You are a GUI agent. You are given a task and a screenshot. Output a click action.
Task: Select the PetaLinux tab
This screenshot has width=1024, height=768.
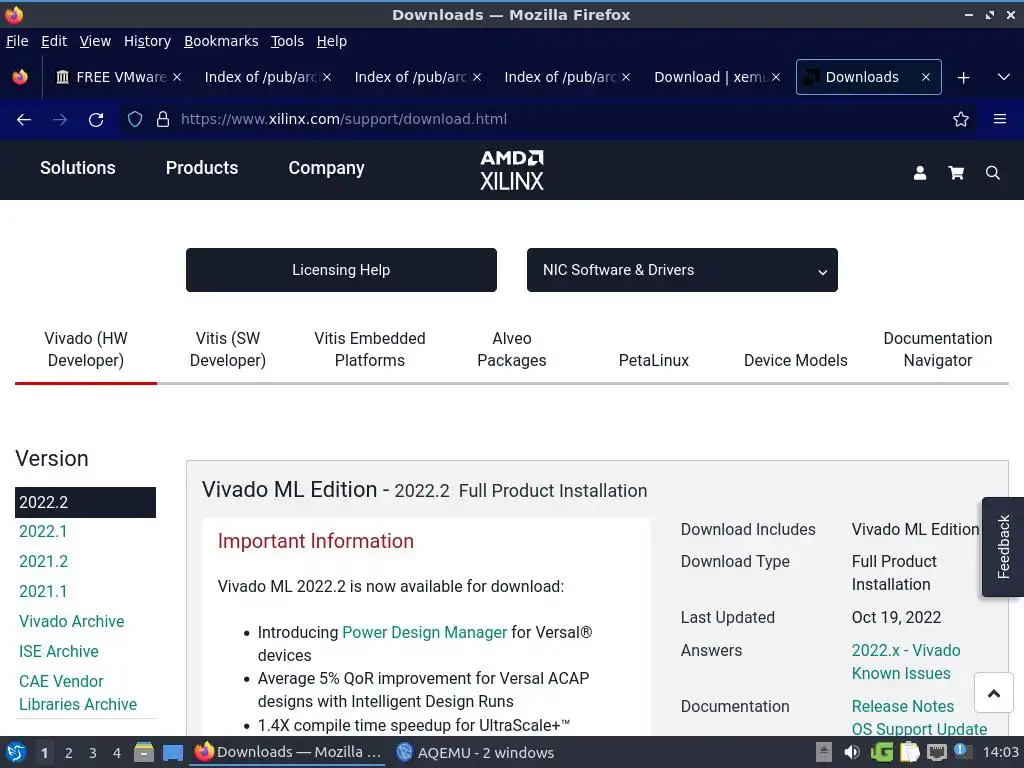coord(654,360)
